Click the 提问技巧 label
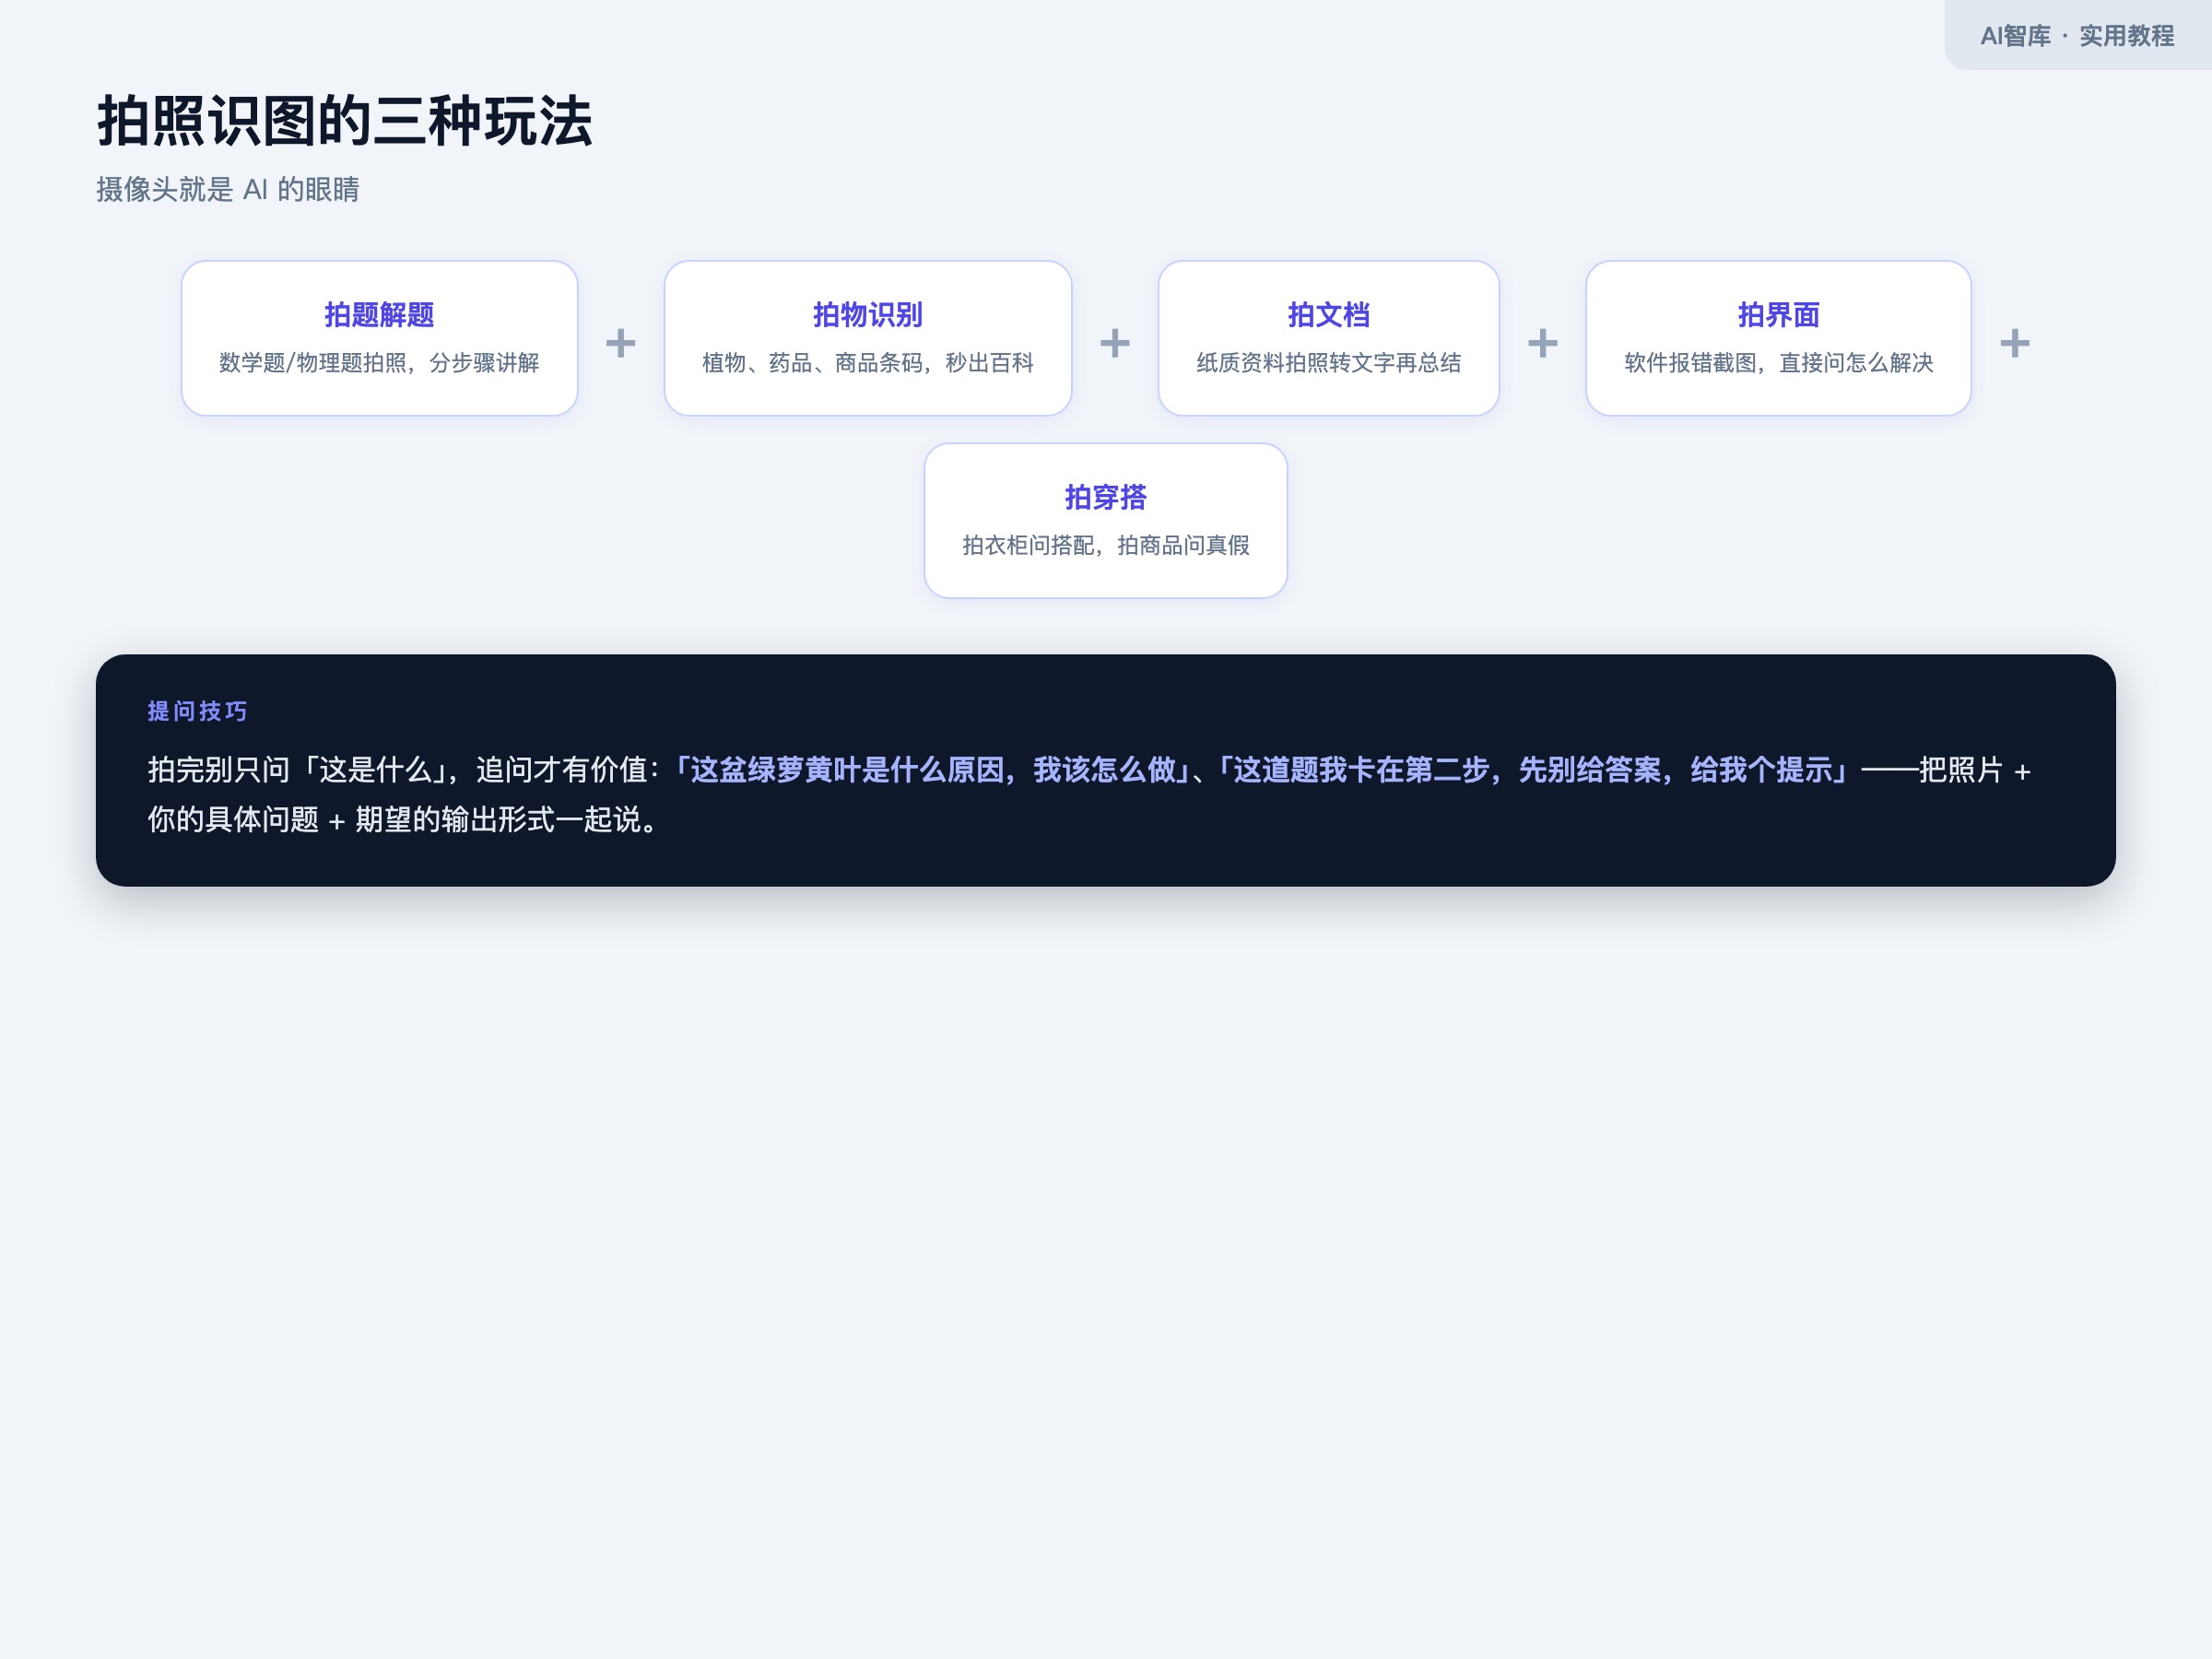Viewport: 2212px width, 1659px height. tap(197, 711)
